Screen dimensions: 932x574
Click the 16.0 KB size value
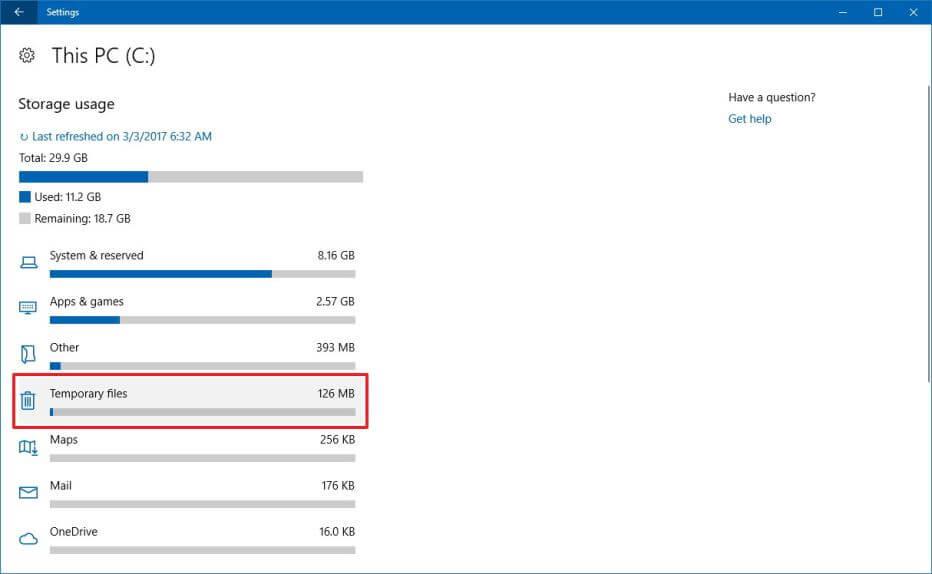pos(337,532)
